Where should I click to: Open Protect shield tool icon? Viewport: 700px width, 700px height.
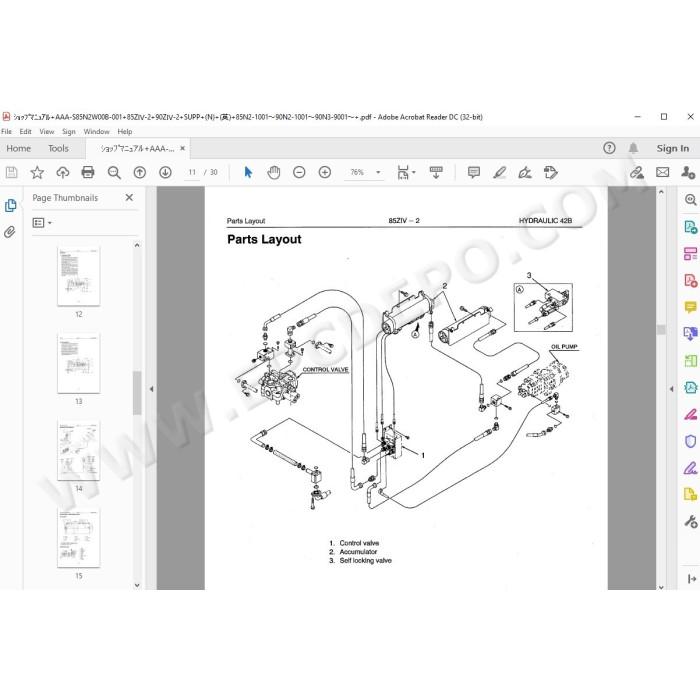[x=690, y=441]
